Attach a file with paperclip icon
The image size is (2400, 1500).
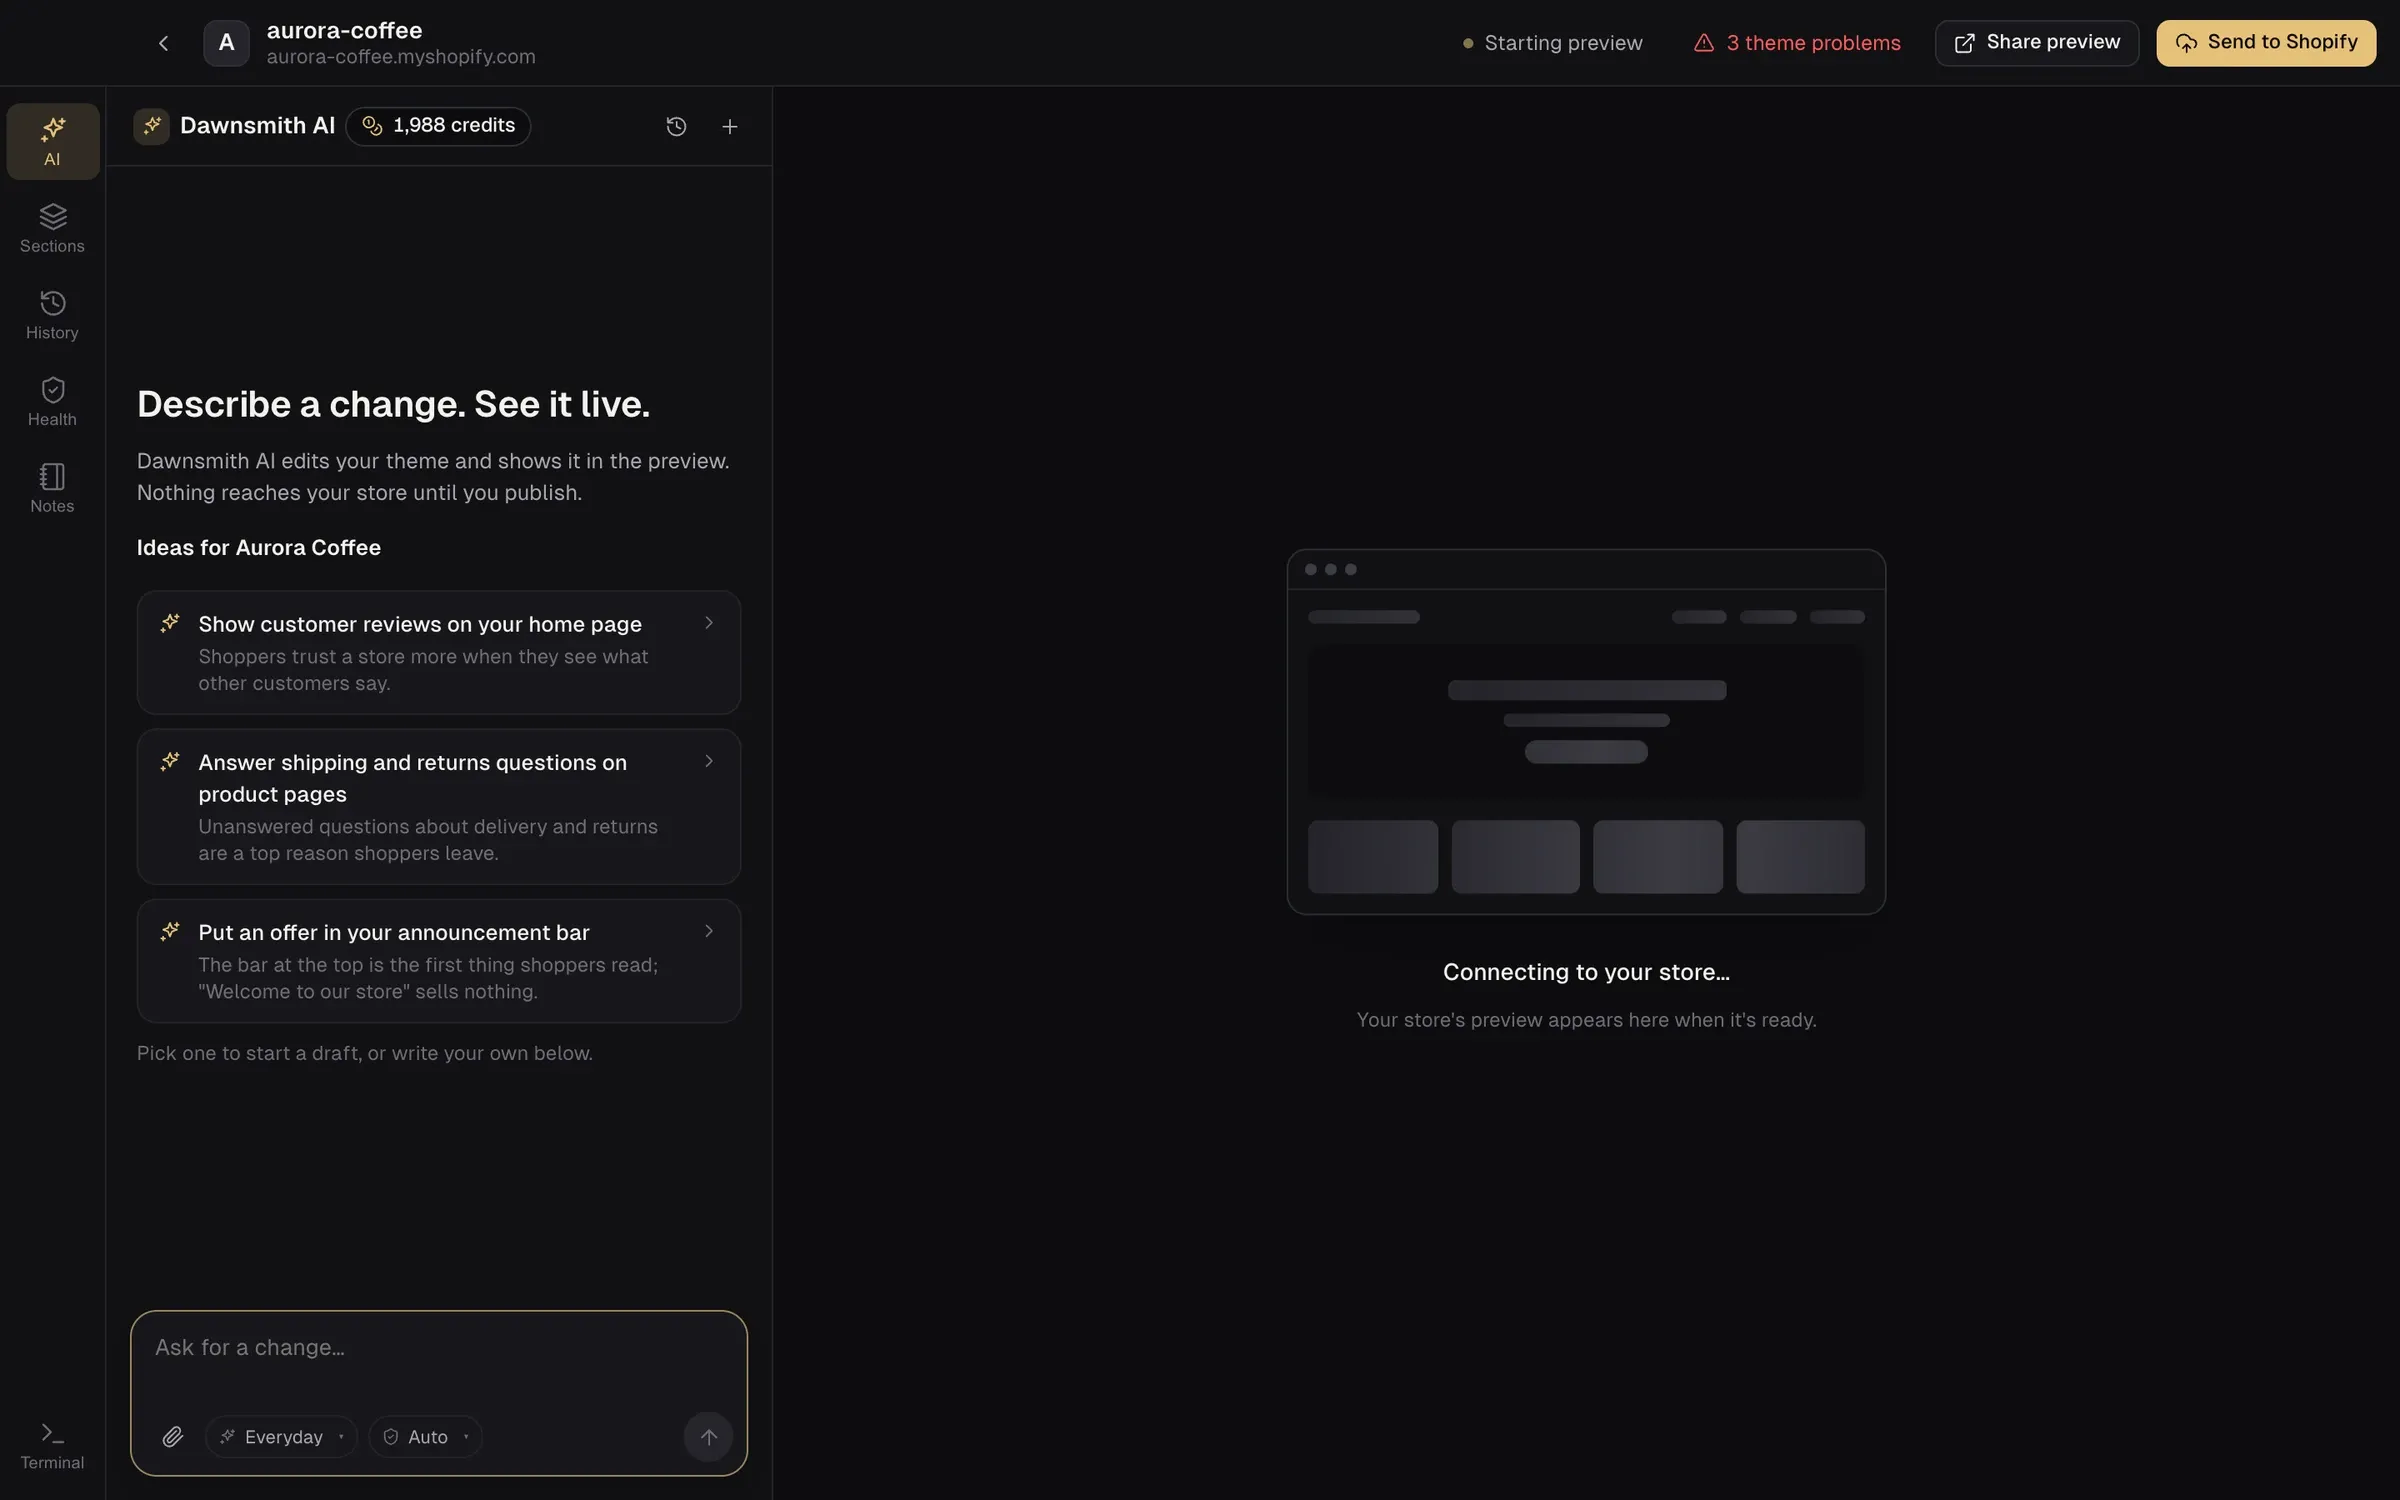pyautogui.click(x=173, y=1437)
